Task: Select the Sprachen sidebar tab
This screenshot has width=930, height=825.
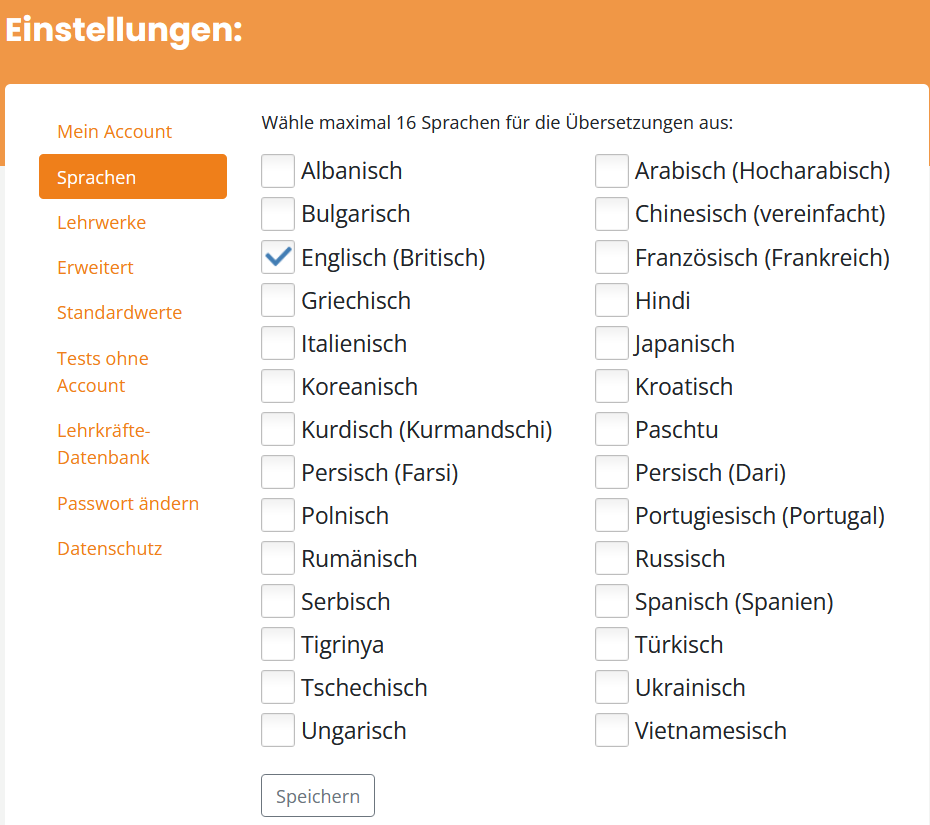Action: tap(133, 177)
